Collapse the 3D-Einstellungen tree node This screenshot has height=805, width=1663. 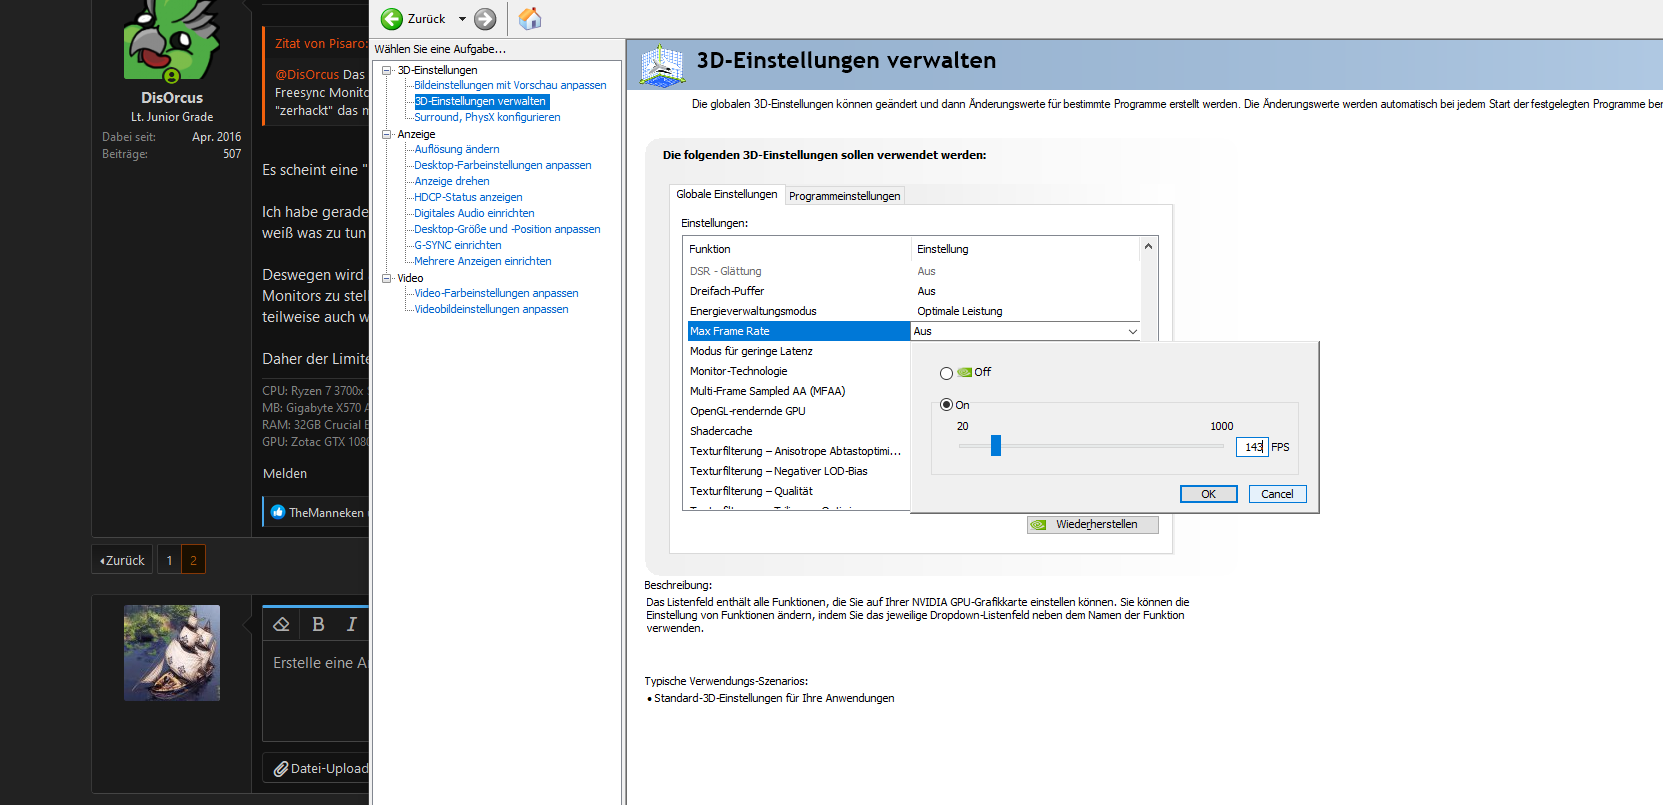click(387, 70)
